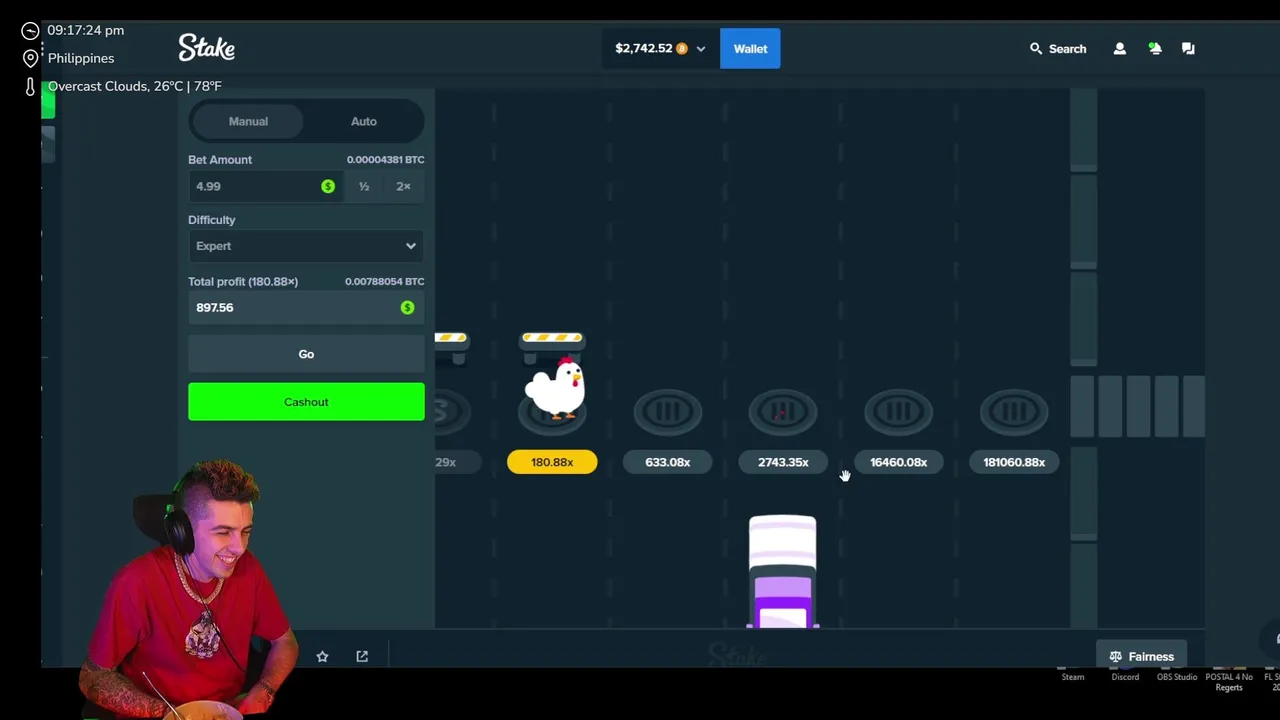Expand the balance currency dropdown
Image resolution: width=1280 pixels, height=720 pixels.
tap(700, 49)
